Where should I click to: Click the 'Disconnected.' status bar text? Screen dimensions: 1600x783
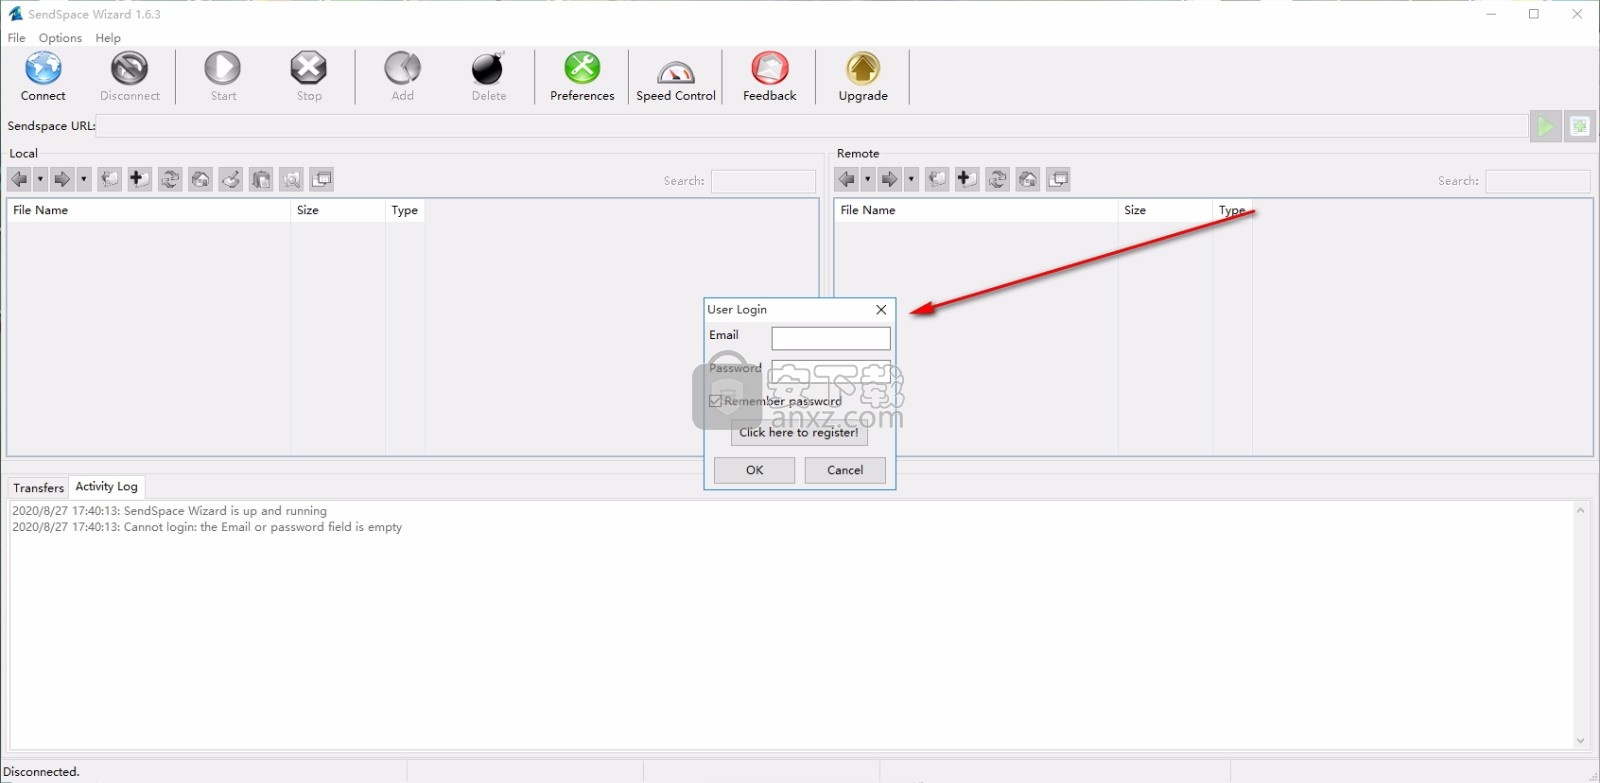point(42,772)
